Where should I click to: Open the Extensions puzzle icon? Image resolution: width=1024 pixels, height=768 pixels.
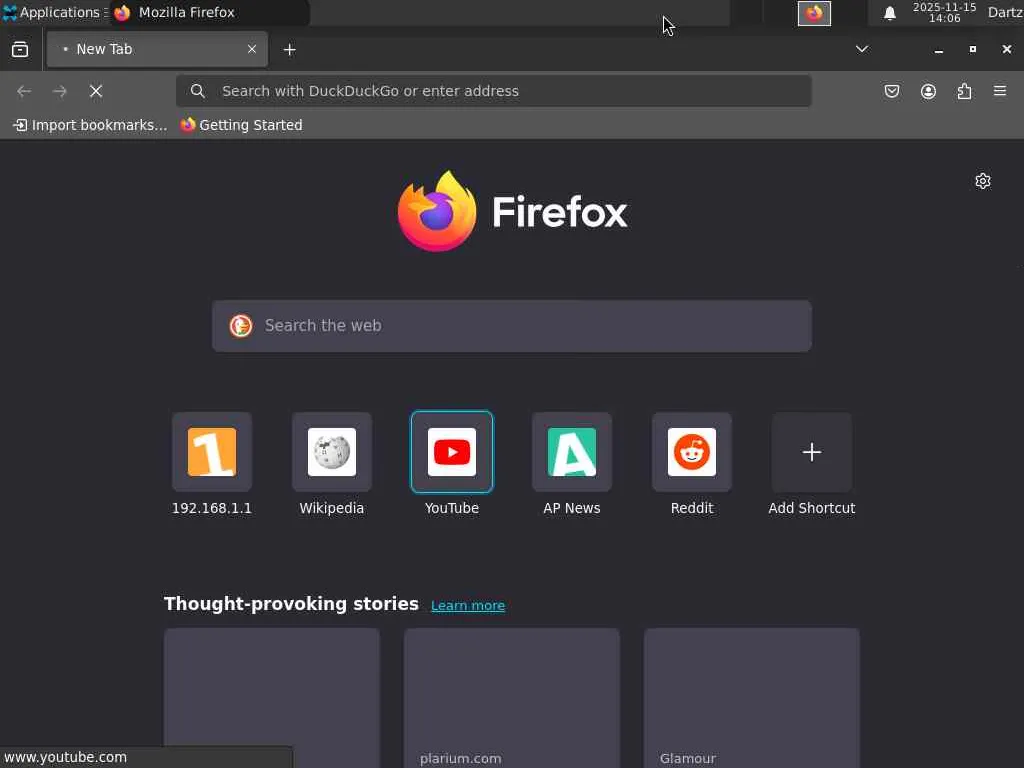tap(964, 91)
